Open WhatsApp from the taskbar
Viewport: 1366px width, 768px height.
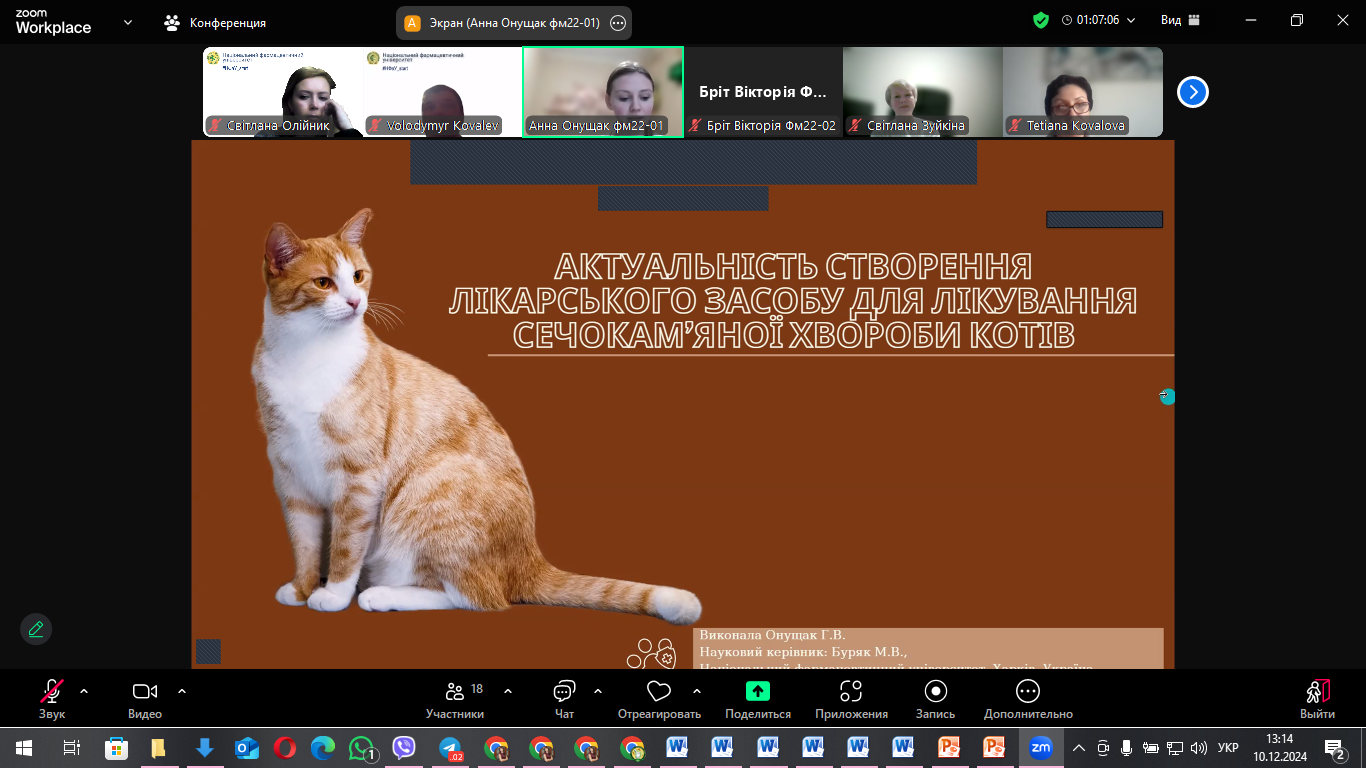362,748
